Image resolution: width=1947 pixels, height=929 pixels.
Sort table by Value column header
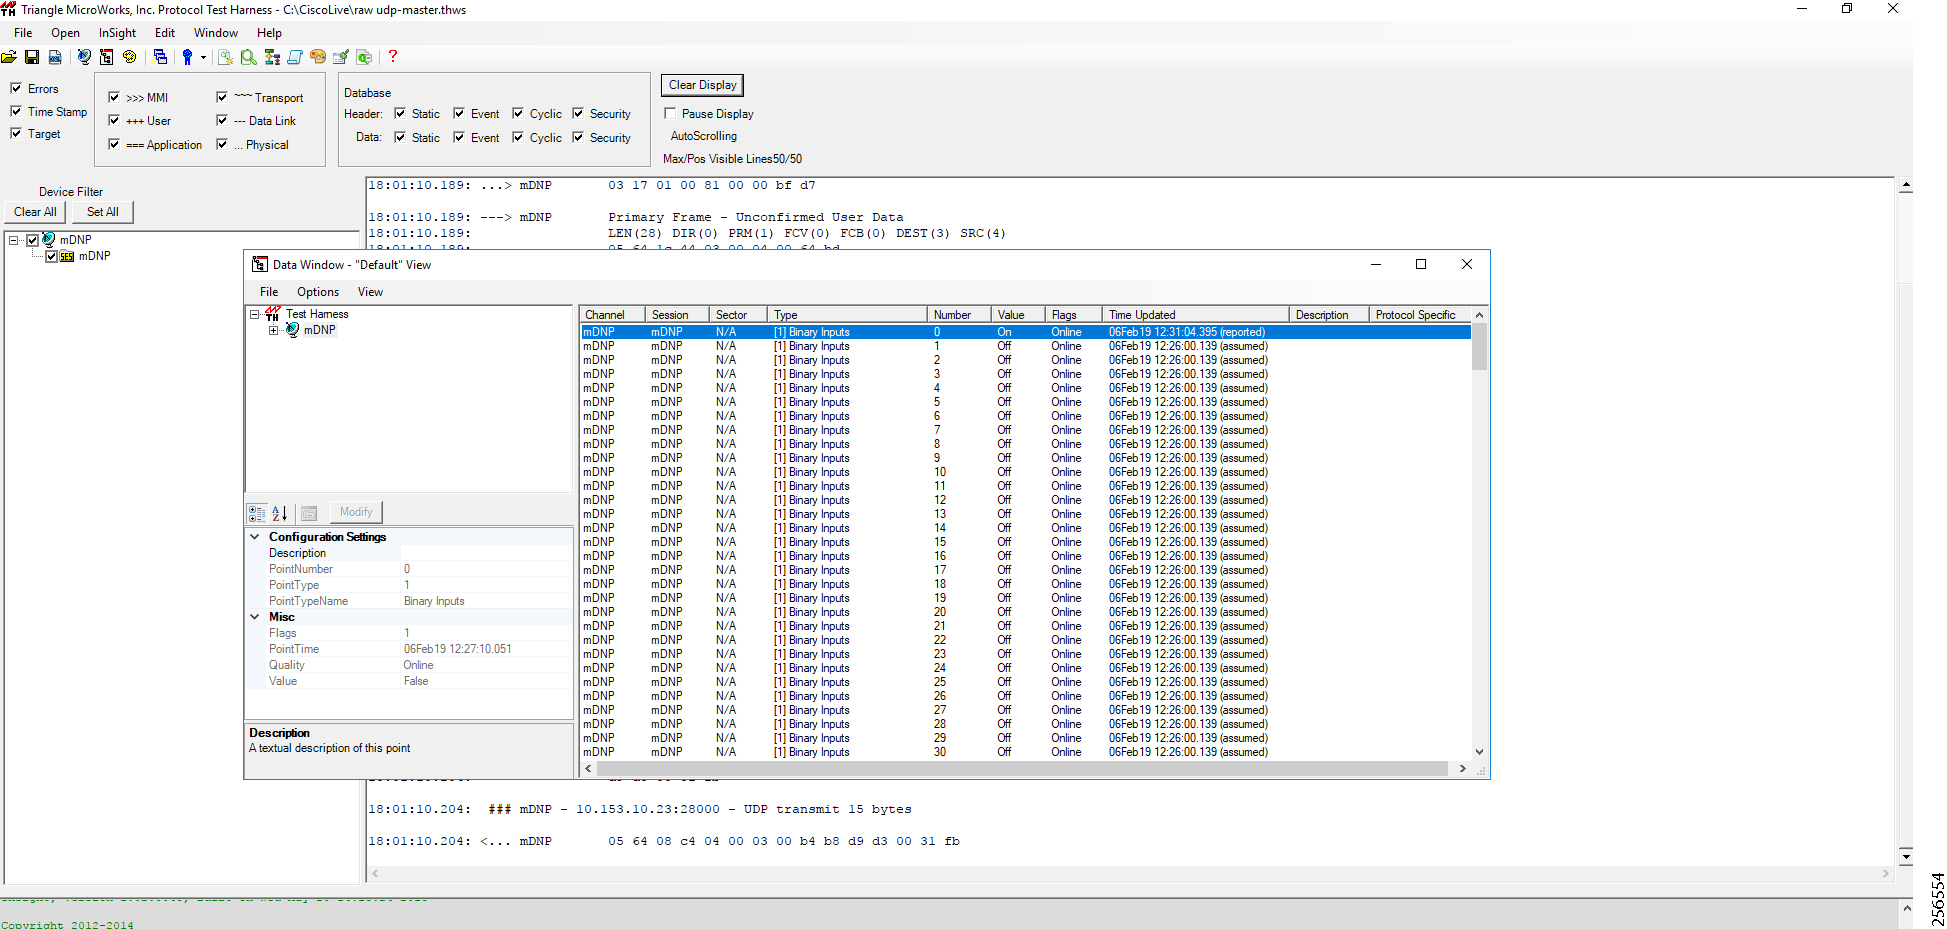[1018, 314]
